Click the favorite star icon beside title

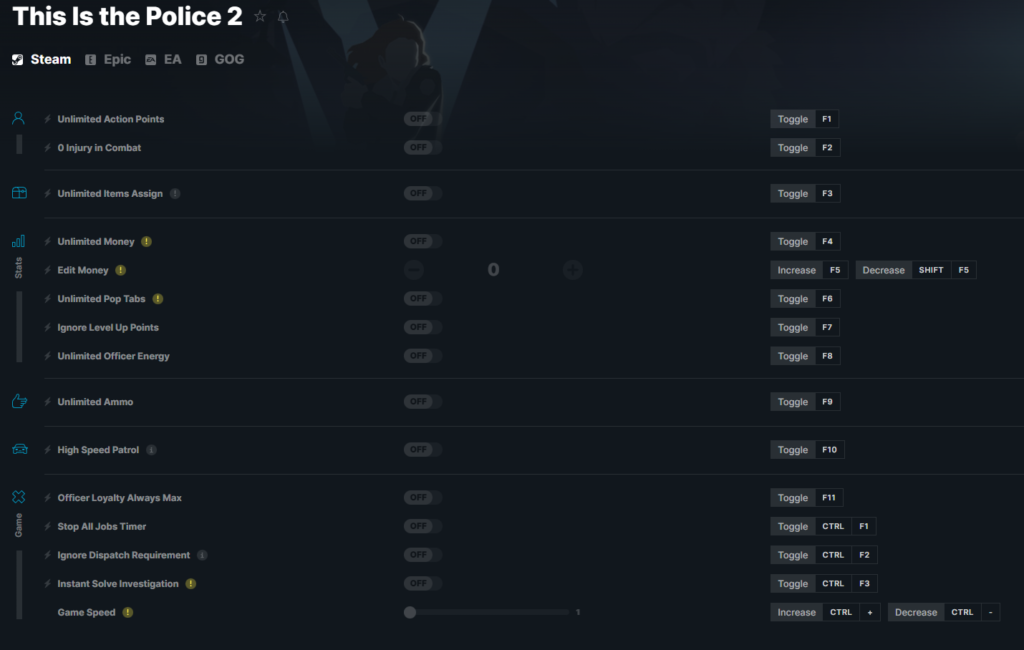coord(260,16)
